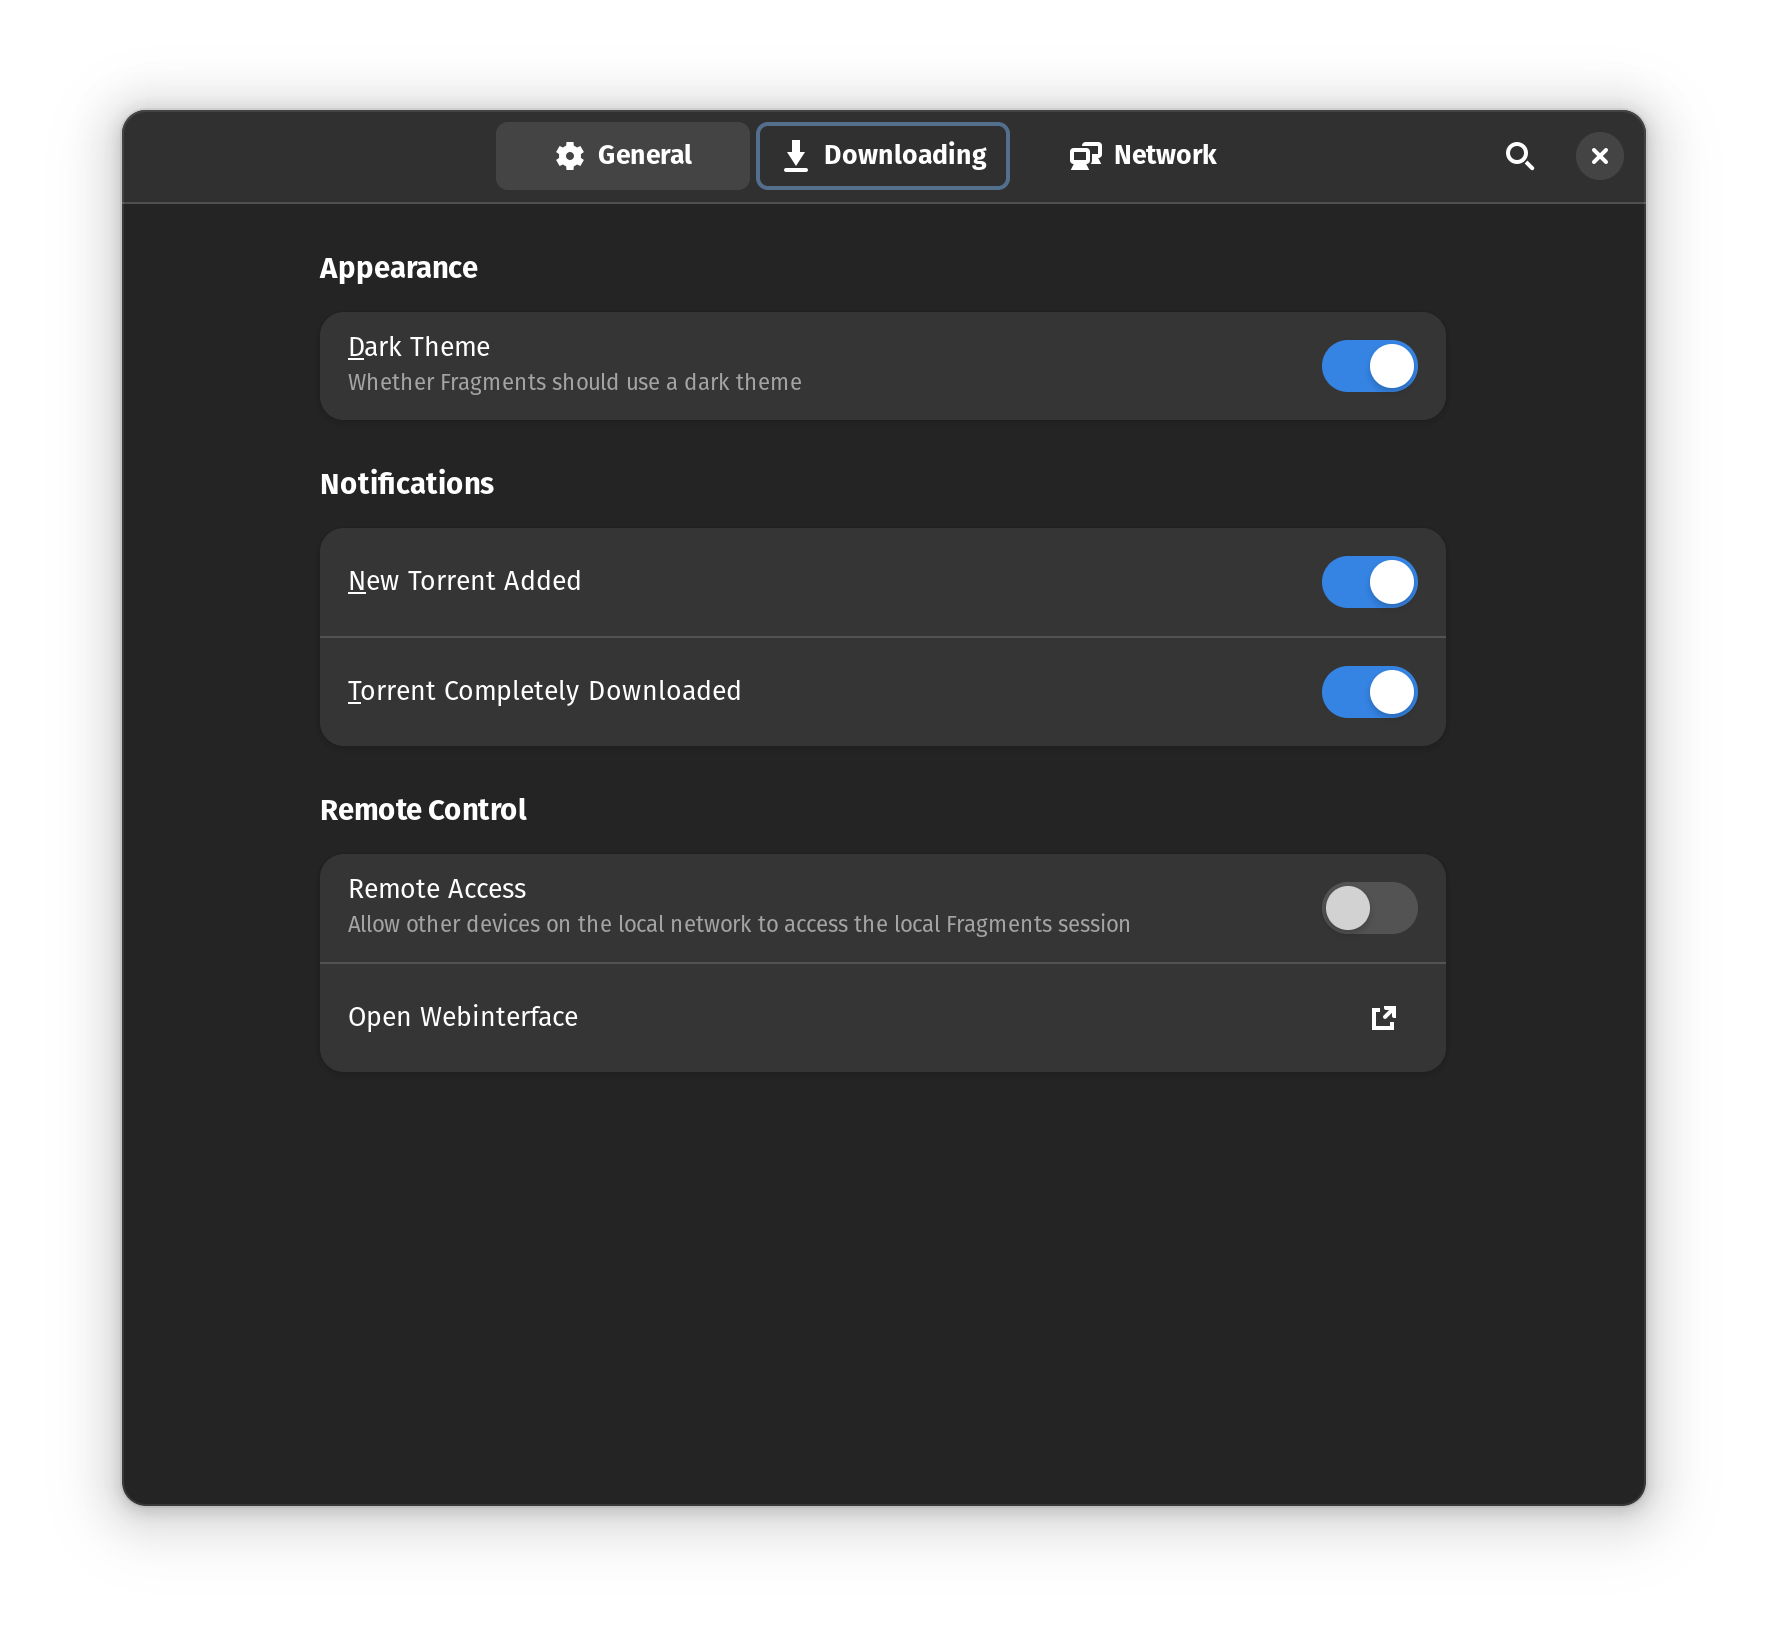
Task: Turn off the Dark Theme switch
Action: [1369, 366]
